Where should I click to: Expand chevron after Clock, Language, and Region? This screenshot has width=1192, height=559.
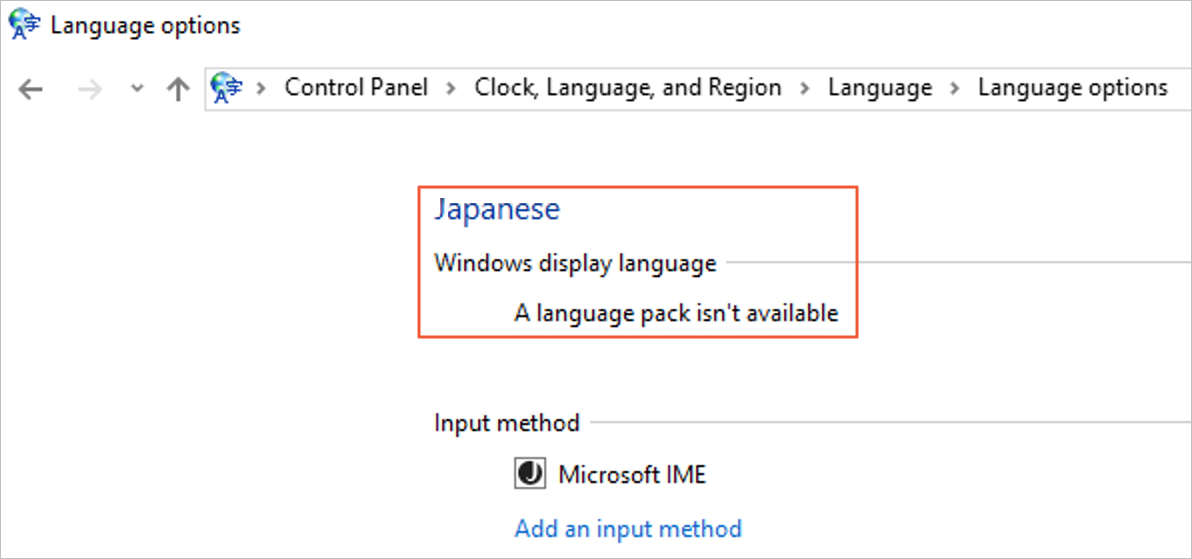[805, 88]
